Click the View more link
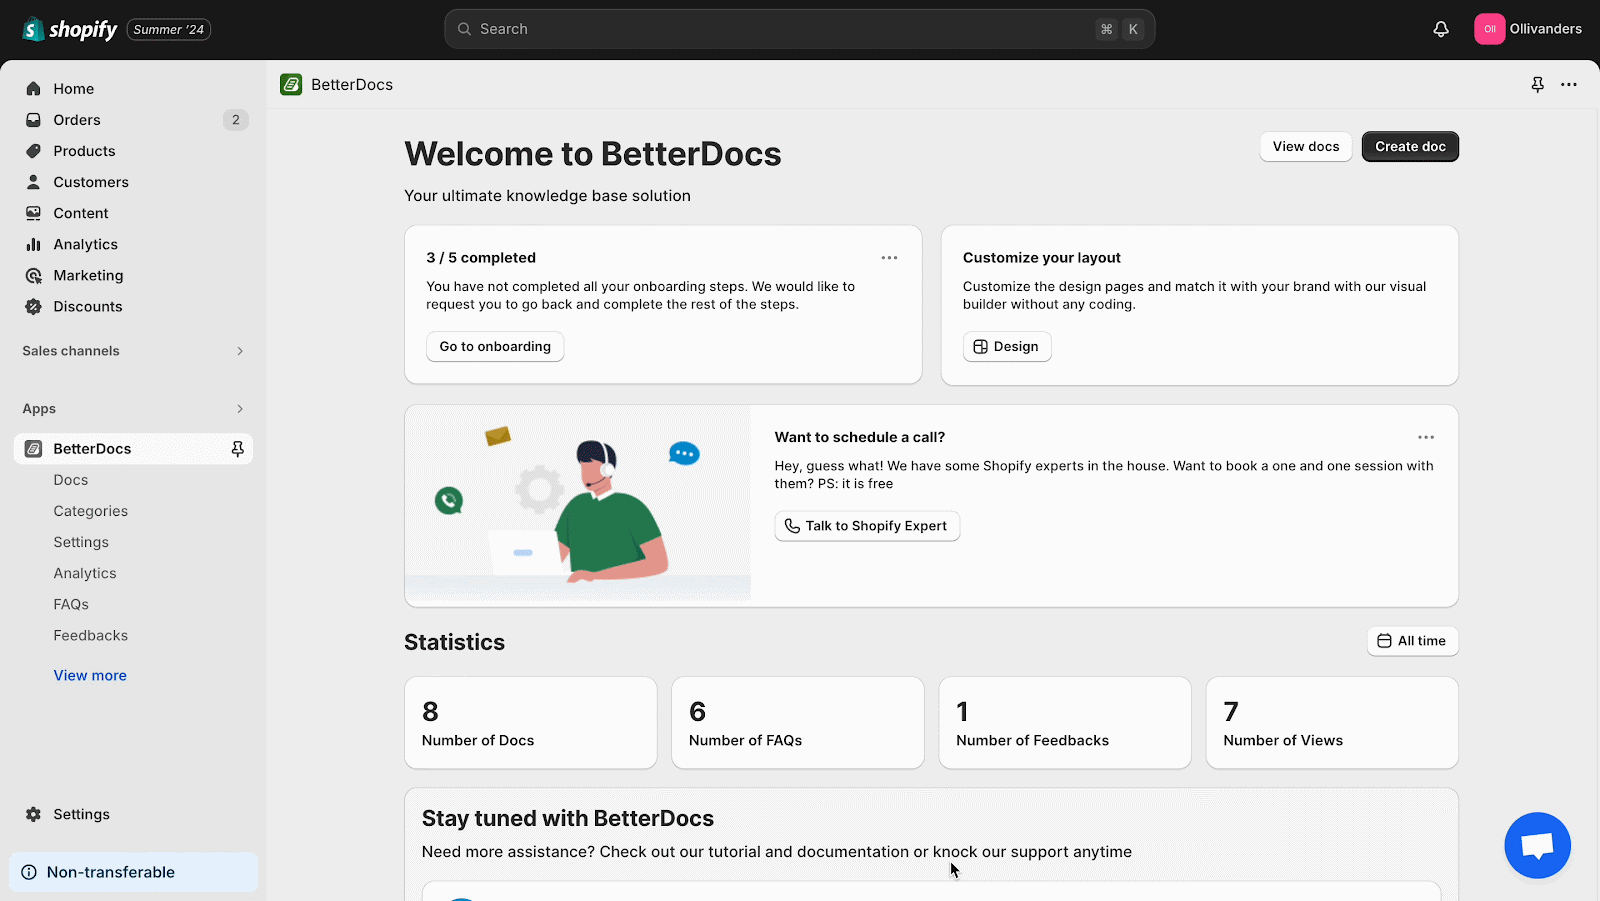This screenshot has height=901, width=1600. (x=90, y=676)
